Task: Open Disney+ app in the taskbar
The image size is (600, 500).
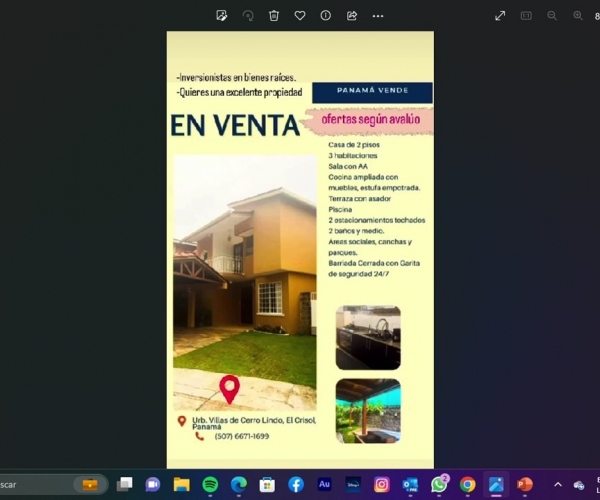Action: tap(353, 485)
